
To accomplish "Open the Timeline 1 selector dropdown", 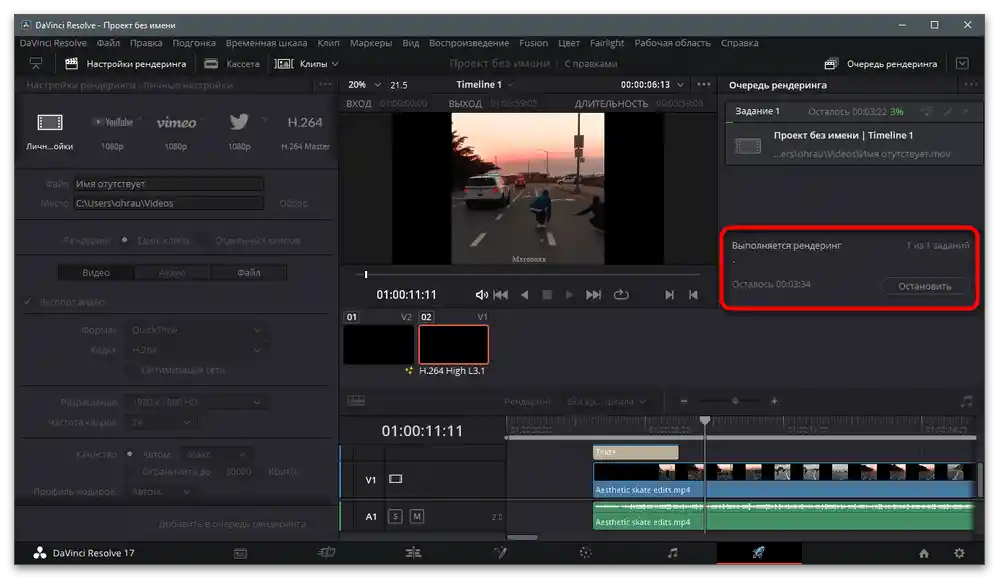I will point(484,84).
